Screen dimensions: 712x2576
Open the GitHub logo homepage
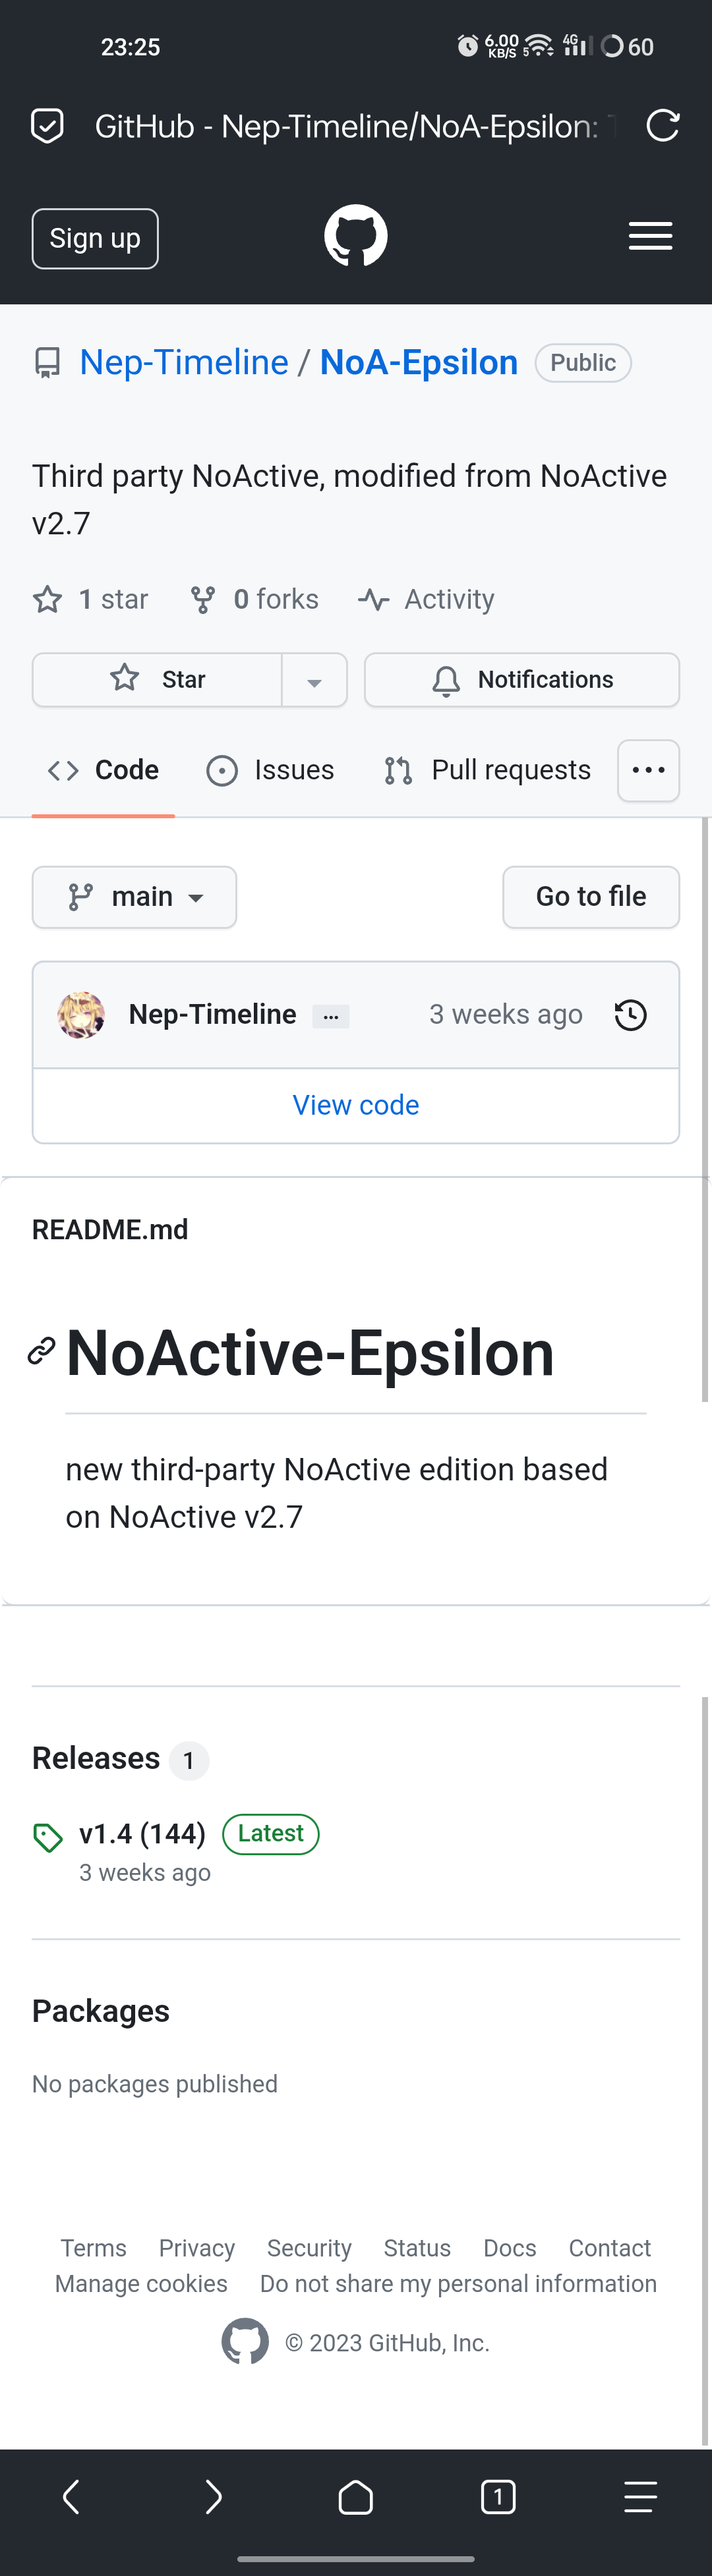point(356,237)
